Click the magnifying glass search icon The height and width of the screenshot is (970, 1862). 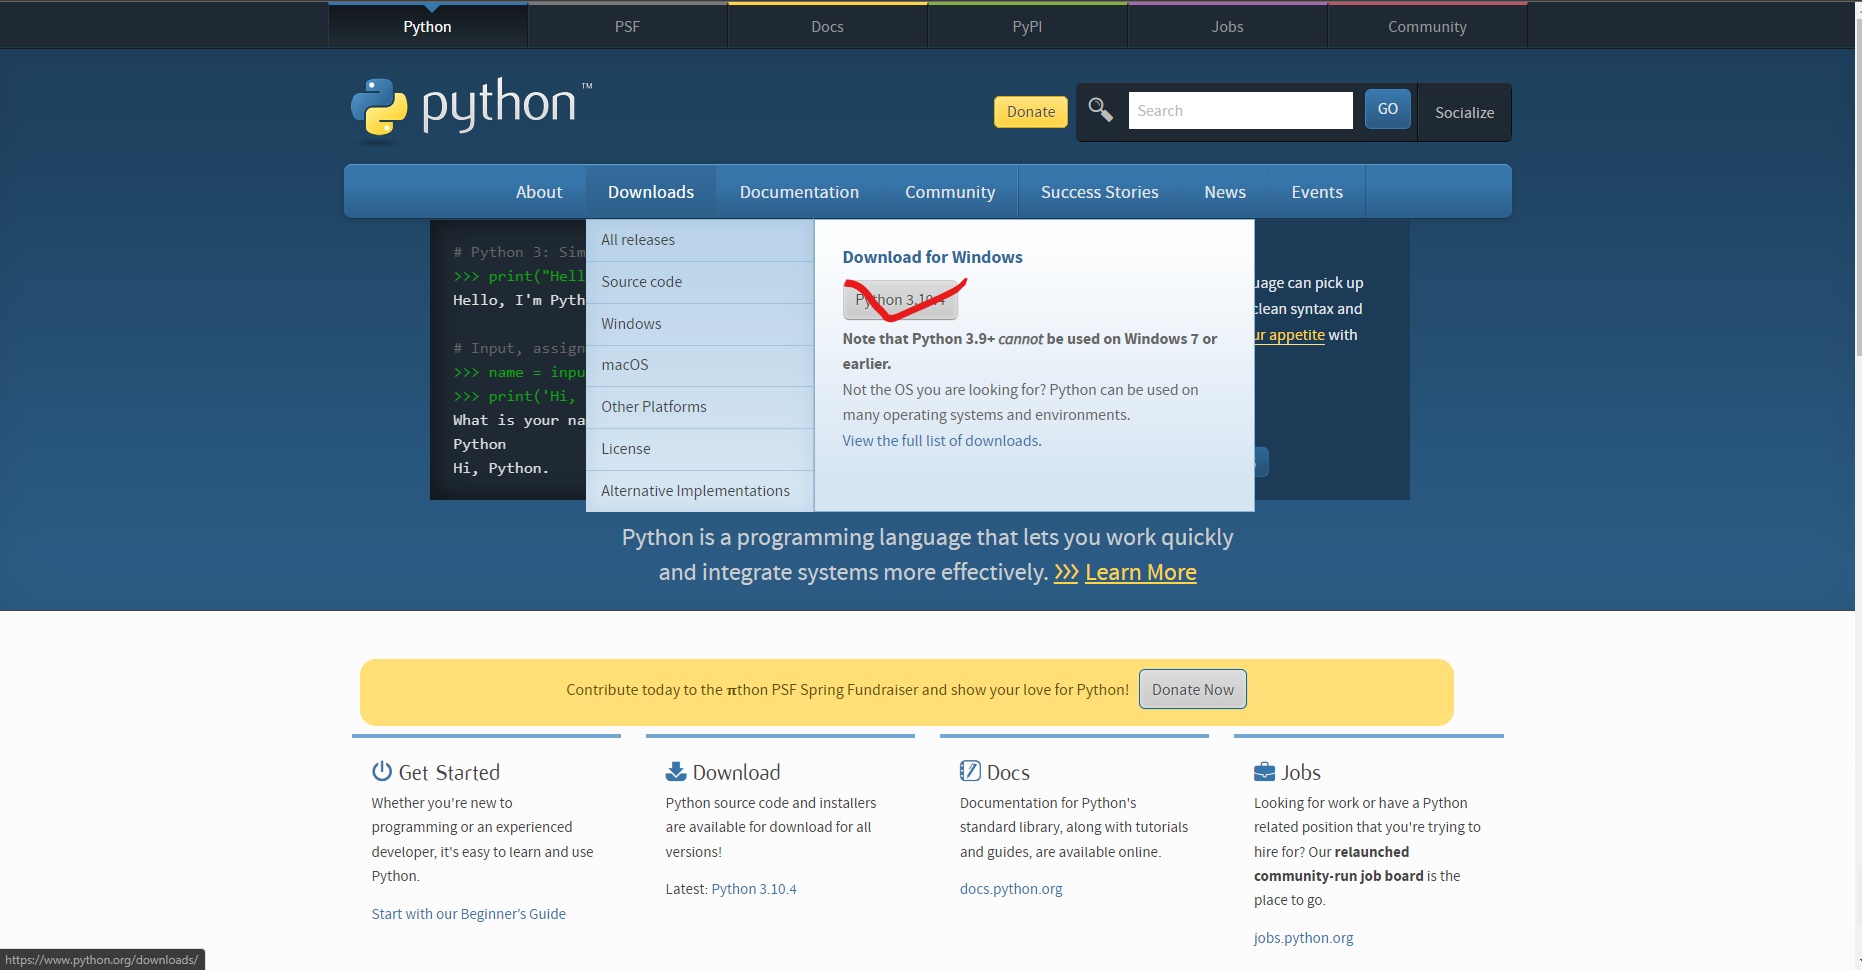tap(1101, 109)
